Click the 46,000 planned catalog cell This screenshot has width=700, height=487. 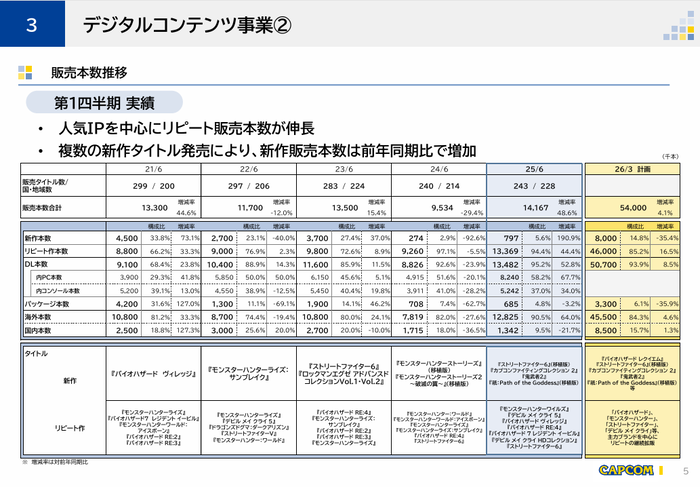603,251
